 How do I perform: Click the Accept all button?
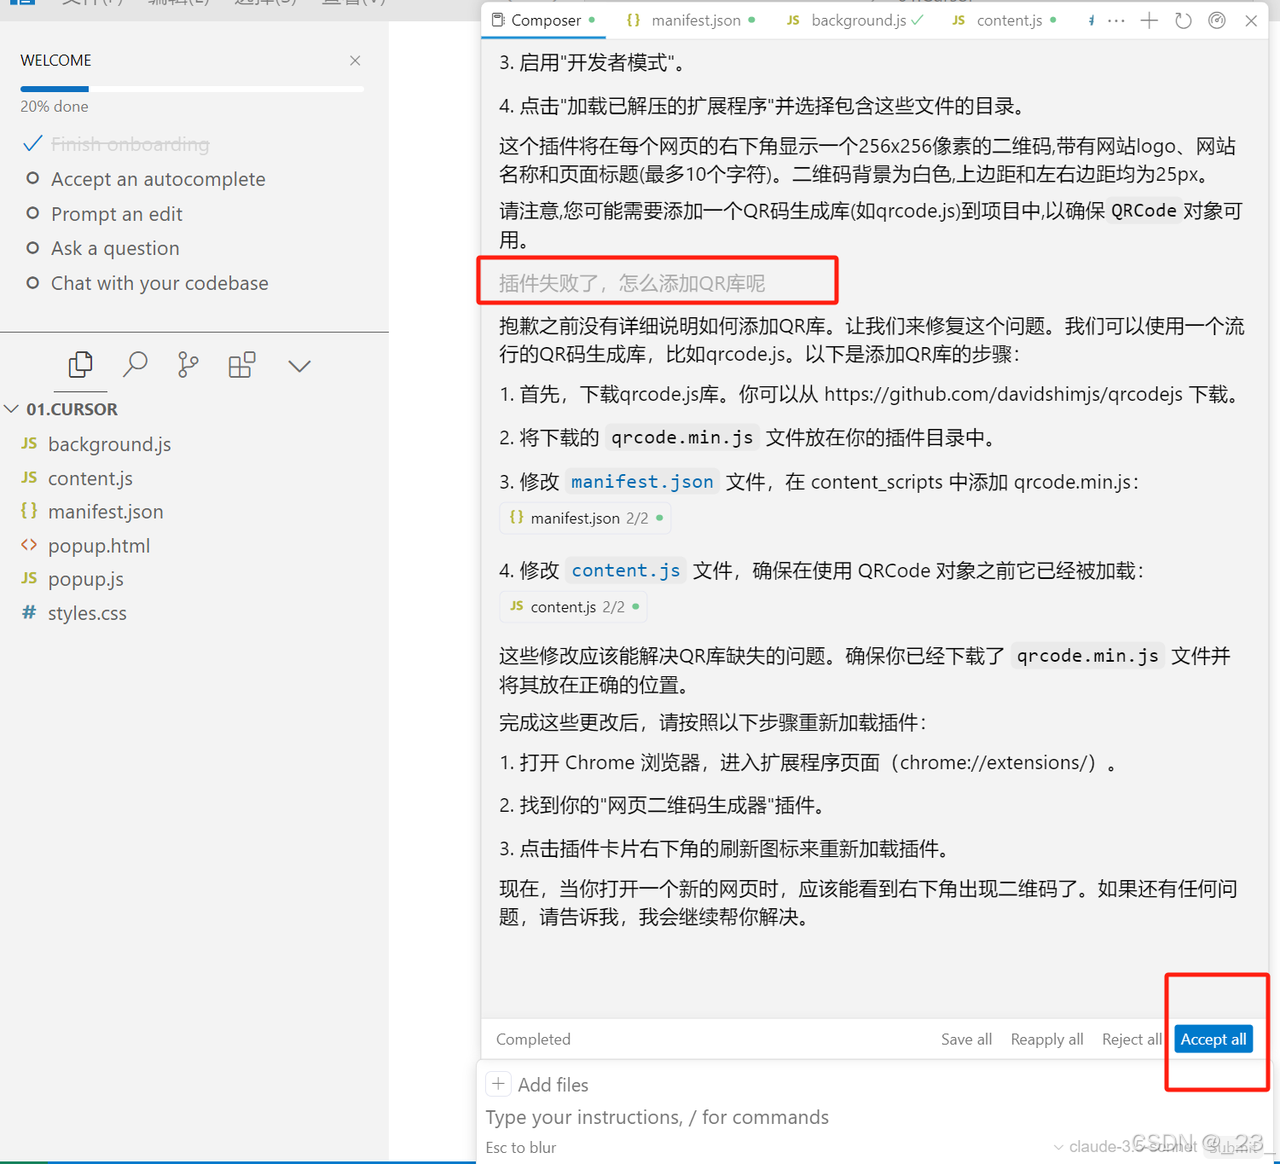tap(1213, 1039)
